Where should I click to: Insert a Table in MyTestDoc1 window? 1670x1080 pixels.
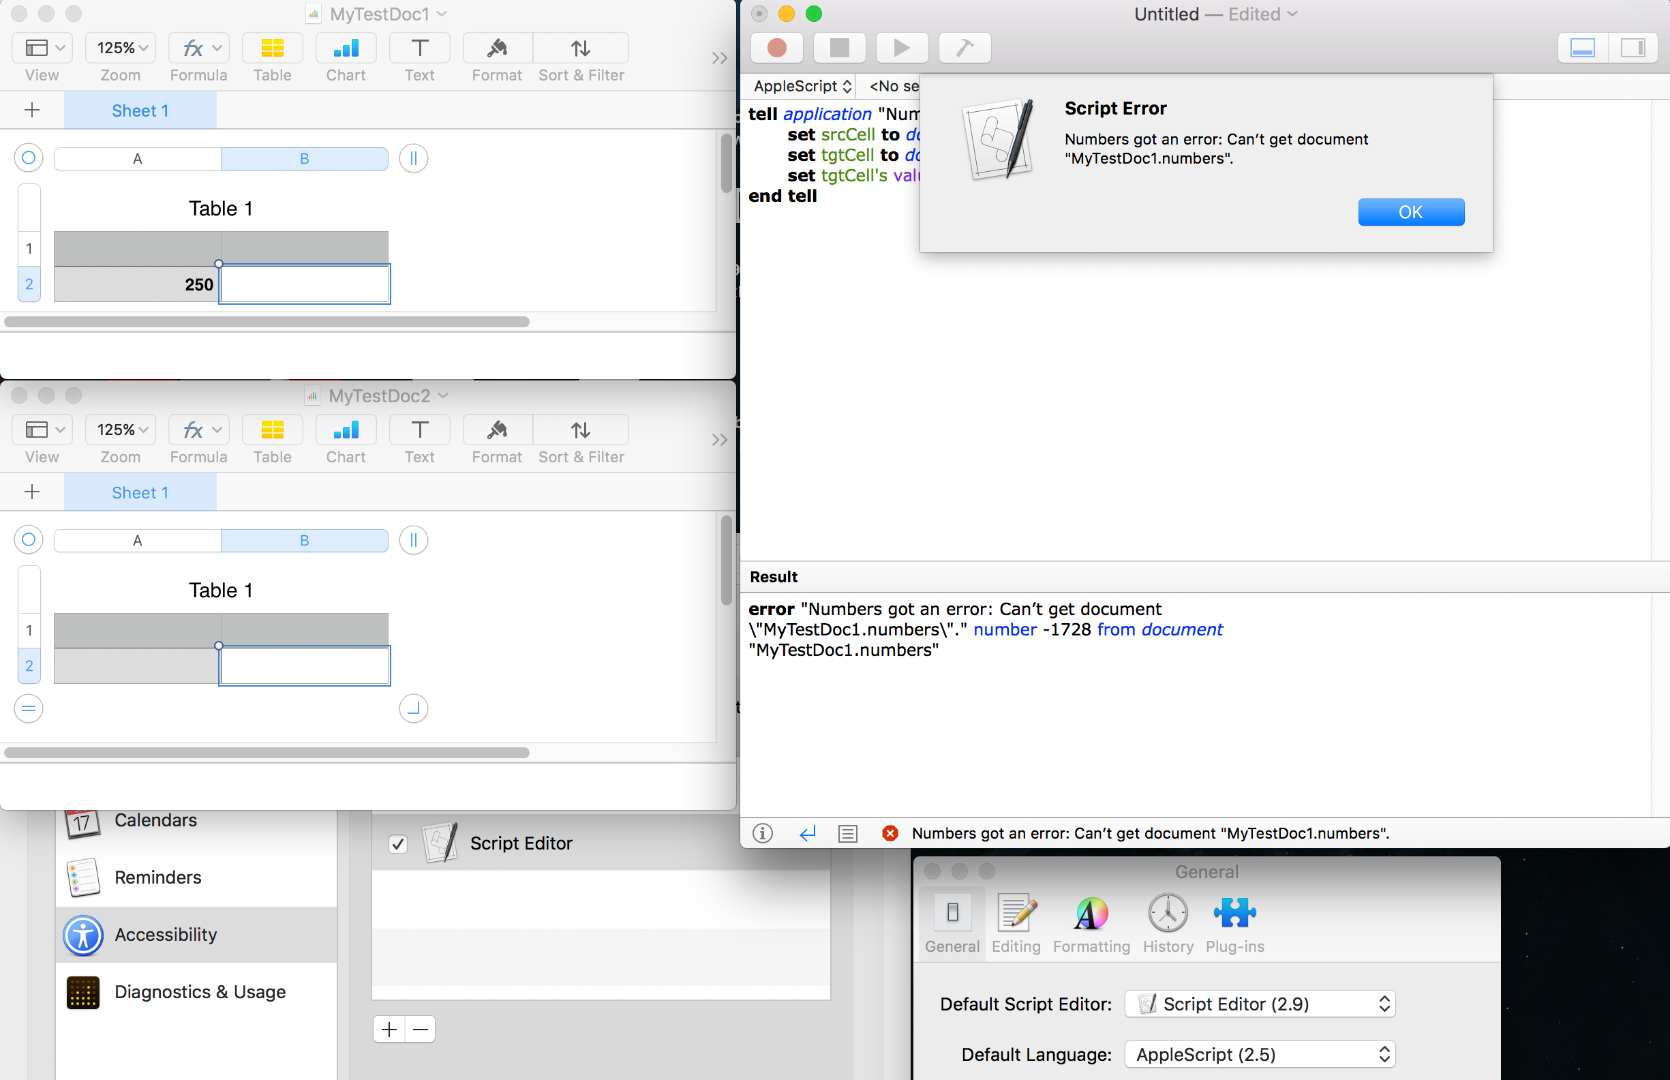272,48
